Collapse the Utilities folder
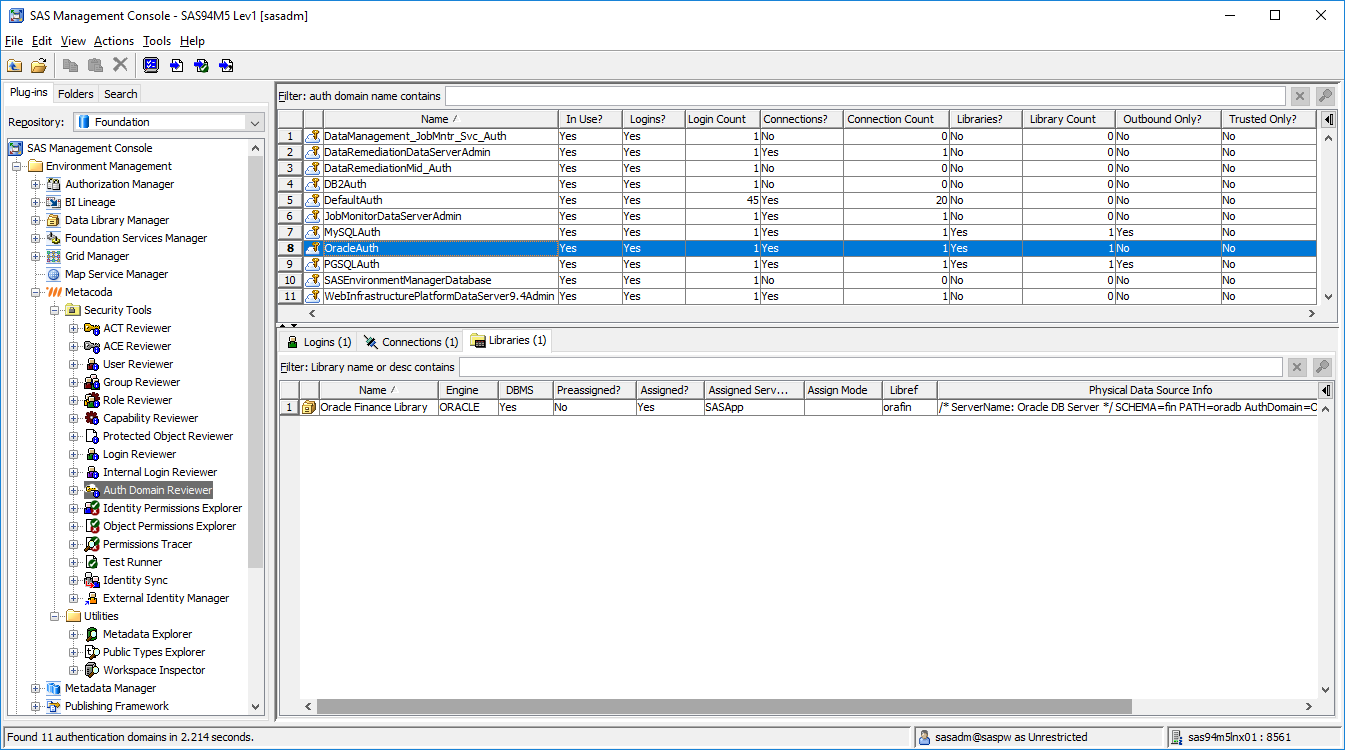The width and height of the screenshot is (1345, 750). point(55,616)
